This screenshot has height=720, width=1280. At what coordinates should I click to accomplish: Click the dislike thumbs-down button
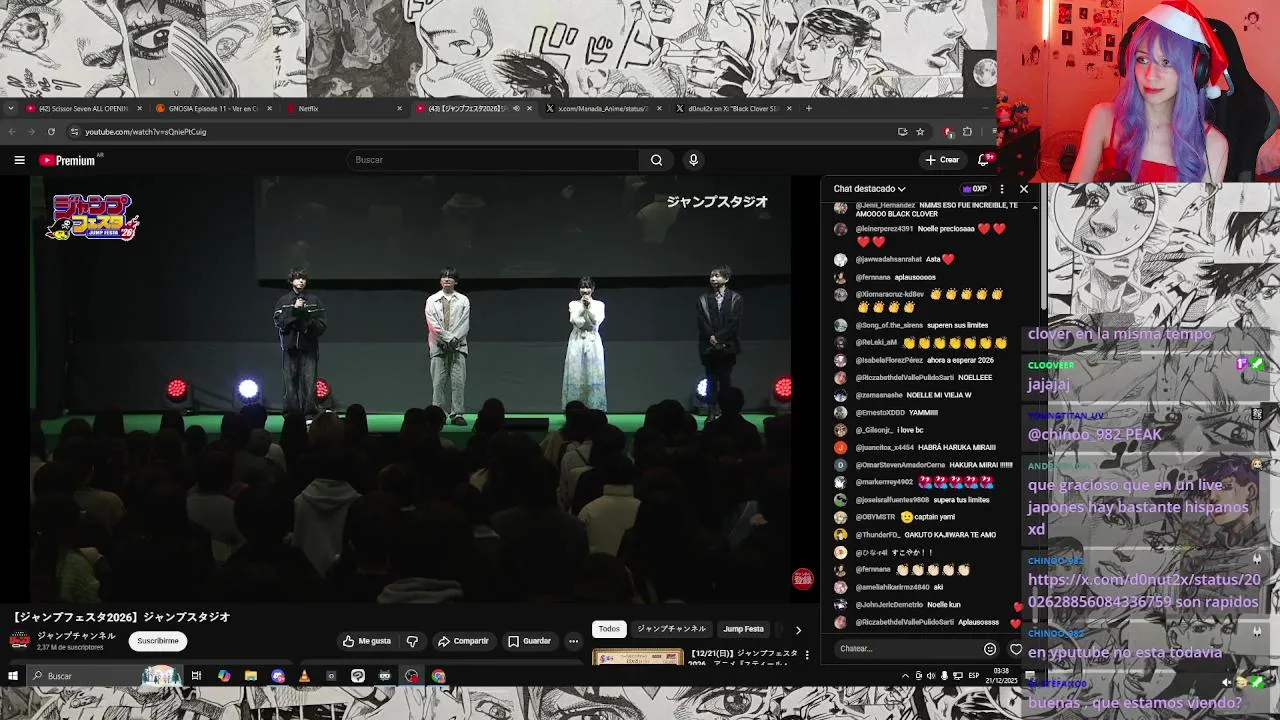[x=412, y=641]
